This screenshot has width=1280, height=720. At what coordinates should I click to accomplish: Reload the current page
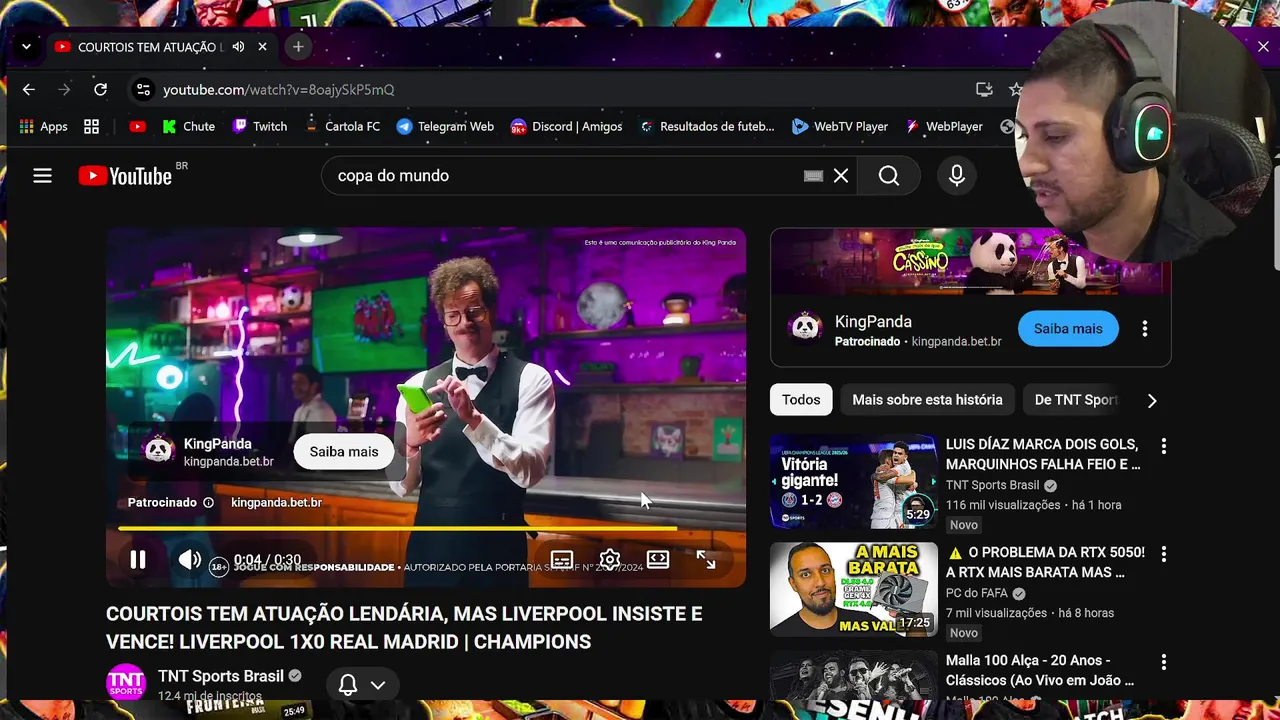(100, 90)
